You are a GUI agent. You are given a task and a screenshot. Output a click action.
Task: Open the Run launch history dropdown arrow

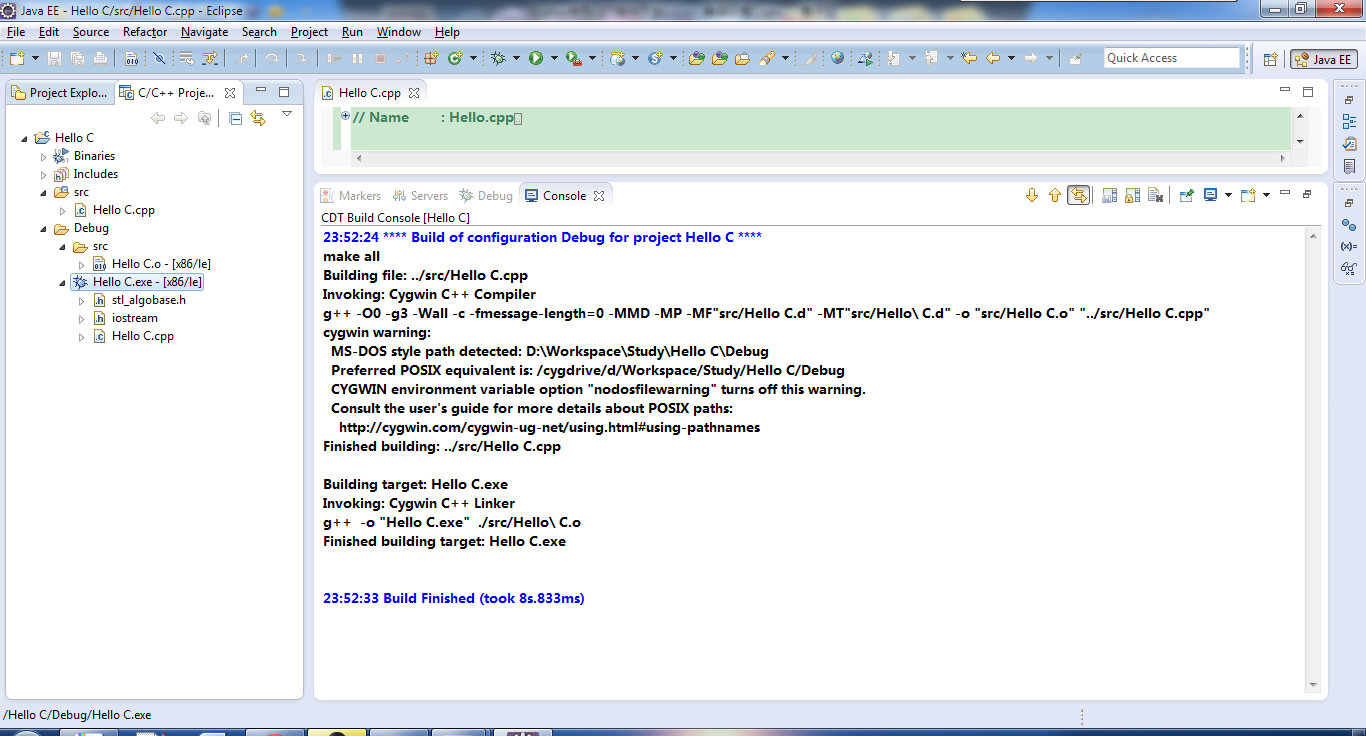coord(554,59)
